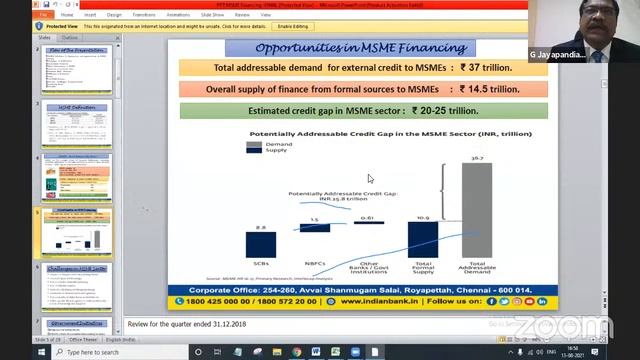This screenshot has width=640, height=360.
Task: Click G Jayapandian's Zoom video tile
Action: 584,31
